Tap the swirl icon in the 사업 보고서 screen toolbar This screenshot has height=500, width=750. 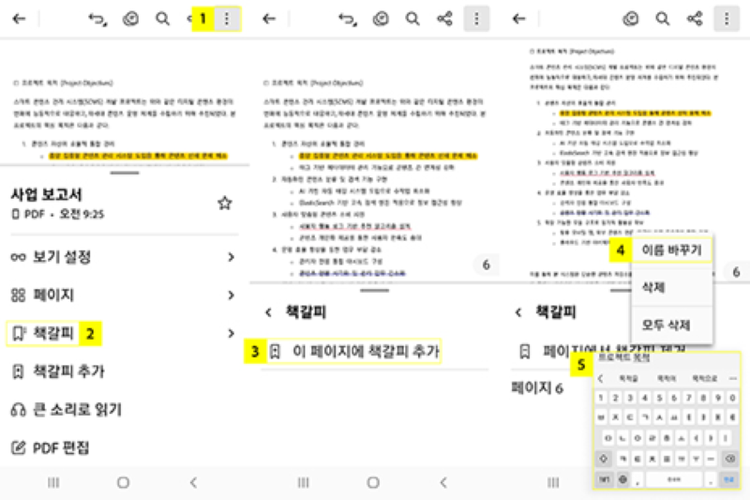(x=131, y=19)
